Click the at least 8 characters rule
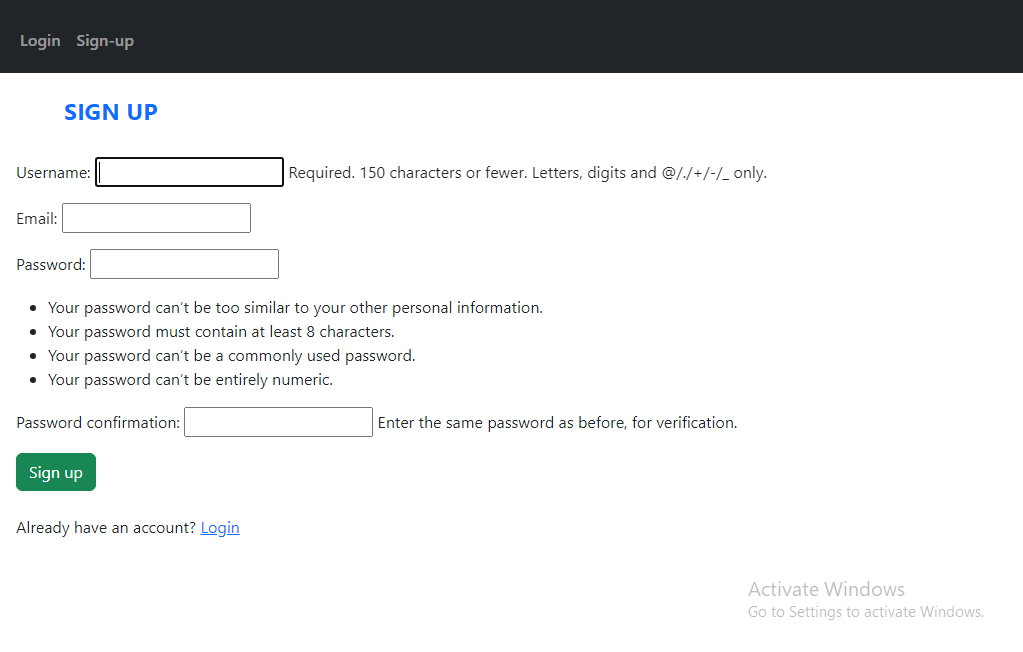This screenshot has height=652, width=1023. click(221, 332)
